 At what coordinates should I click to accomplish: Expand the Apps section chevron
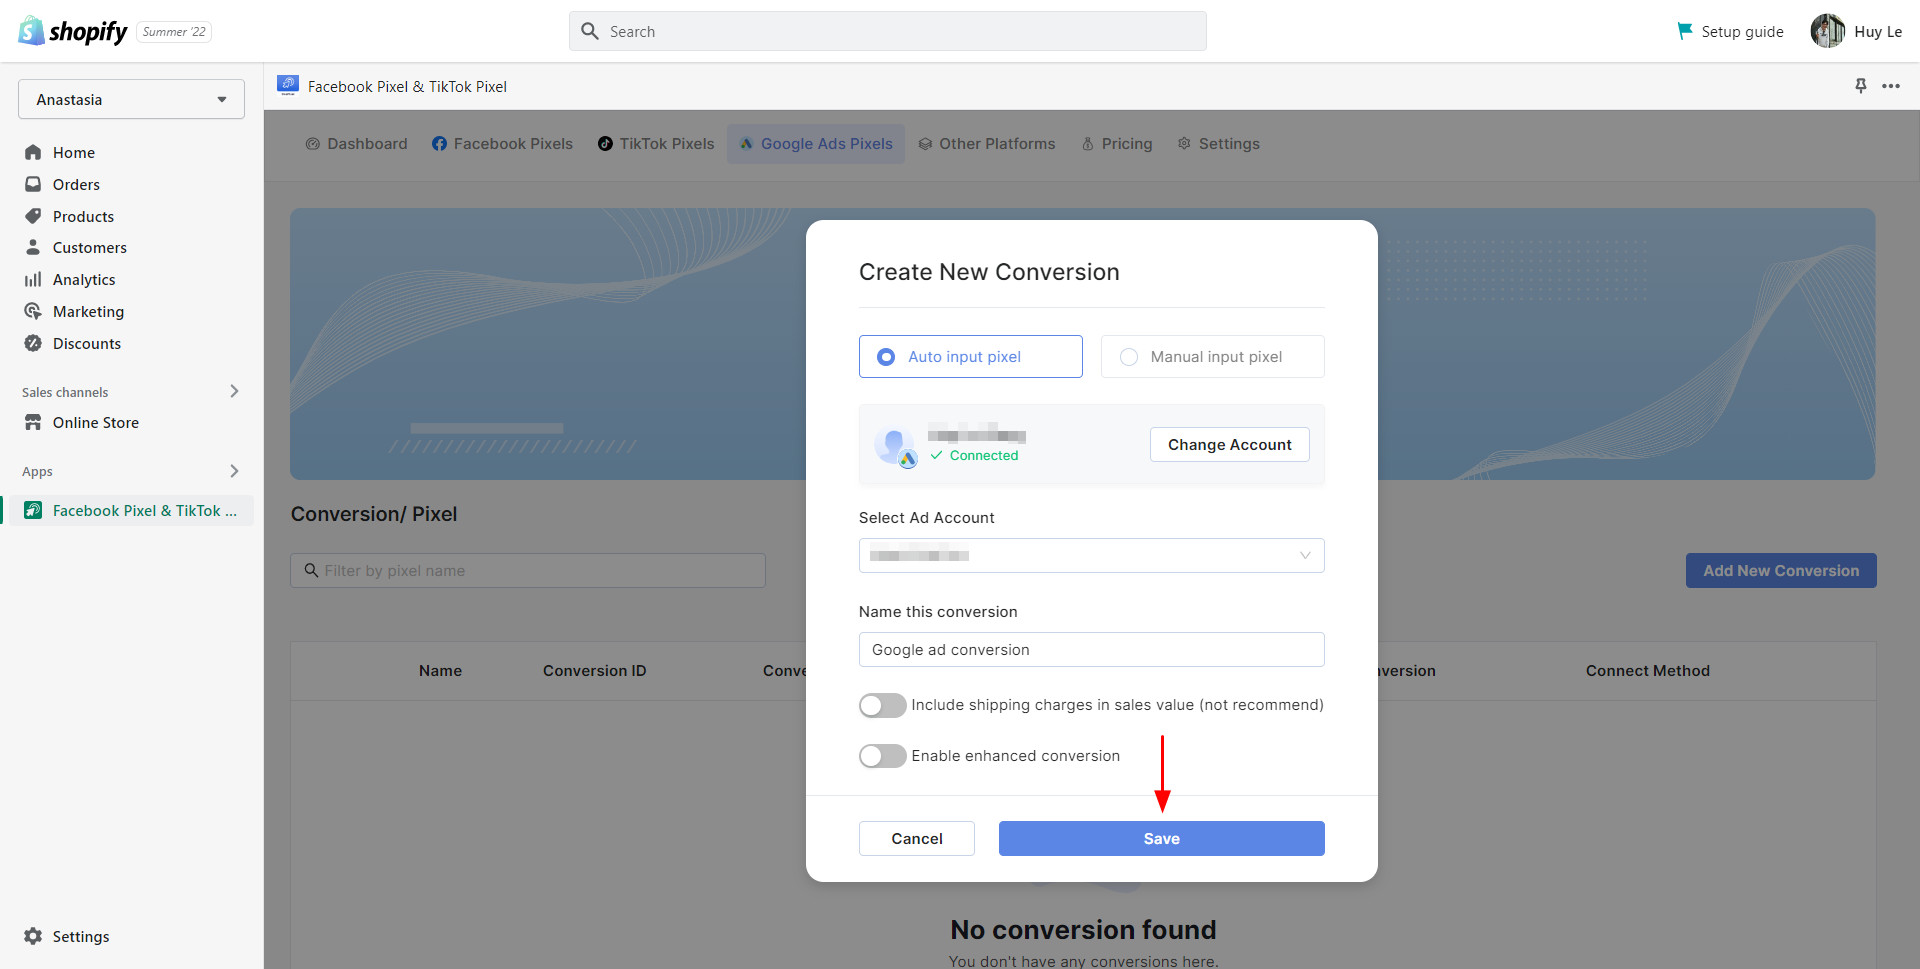click(234, 471)
